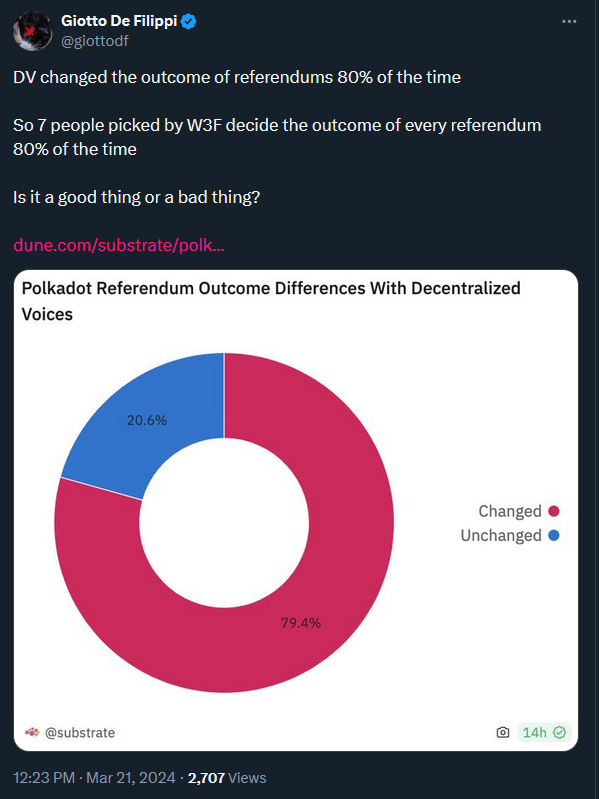Select the Changed legend label text
Screen dimensions: 599x799
[x=510, y=511]
